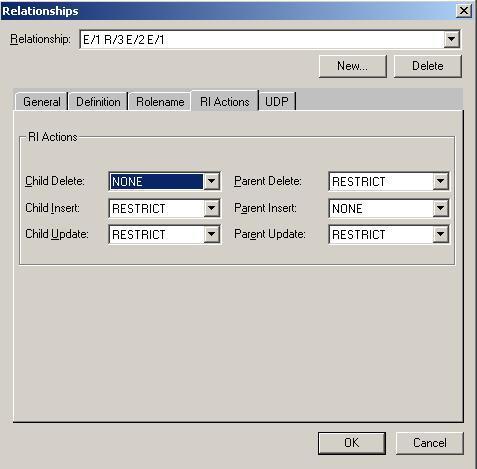Click the New... button
The width and height of the screenshot is (477, 469).
(x=353, y=66)
